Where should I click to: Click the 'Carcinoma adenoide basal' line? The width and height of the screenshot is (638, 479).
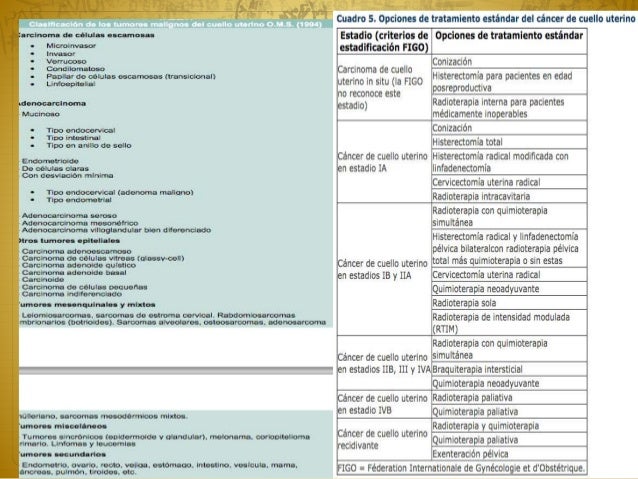pos(74,272)
